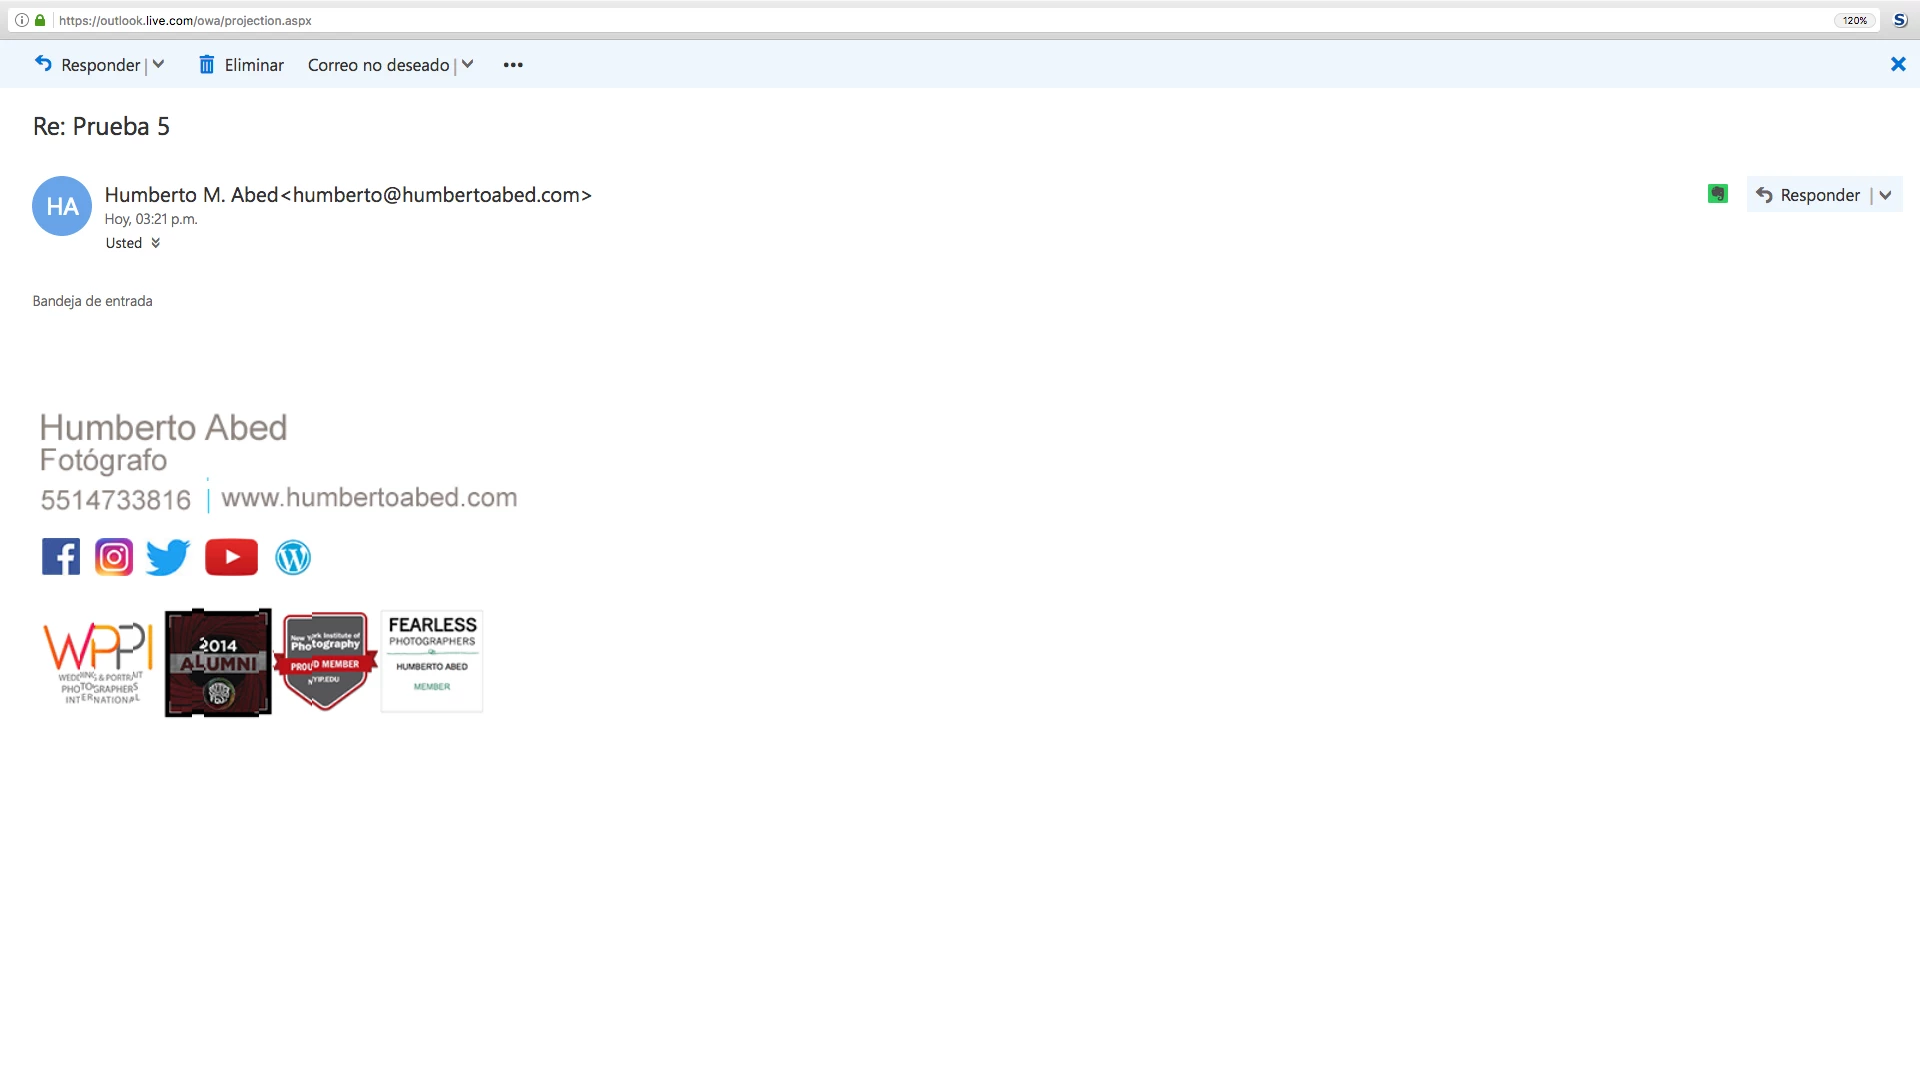Click the green Evernote clipper icon
This screenshot has height=1080, width=1920.
tap(1717, 194)
